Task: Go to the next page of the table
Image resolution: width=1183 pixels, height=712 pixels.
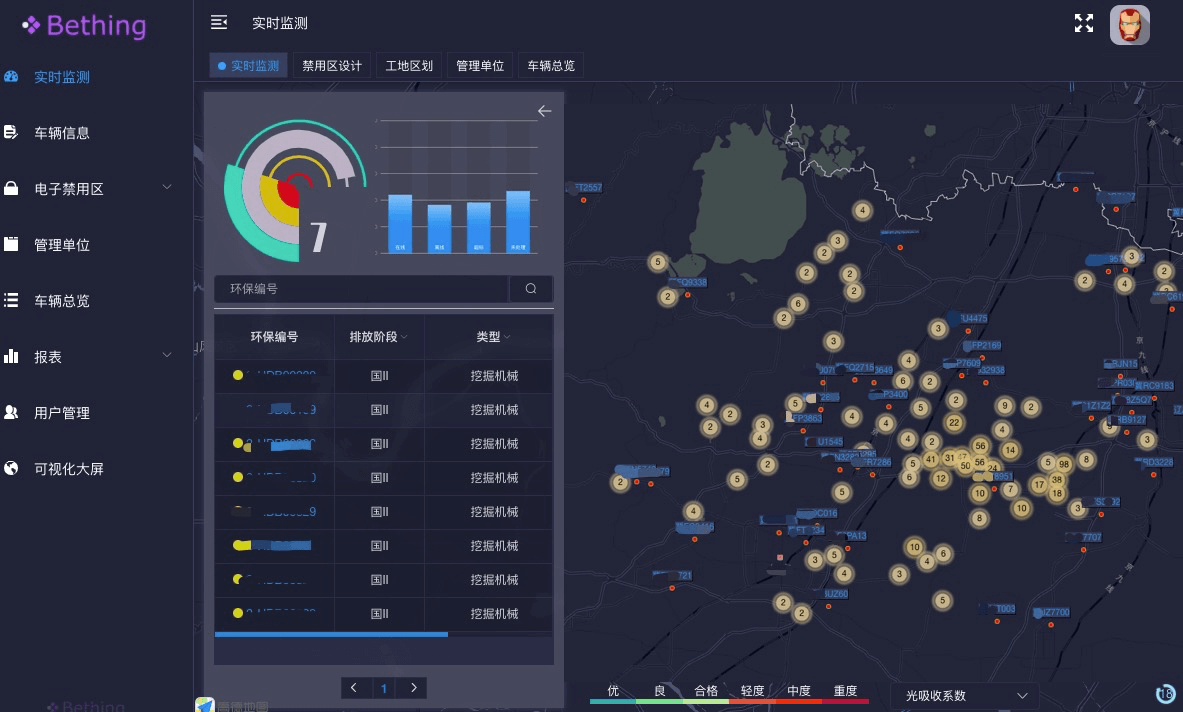Action: click(413, 687)
